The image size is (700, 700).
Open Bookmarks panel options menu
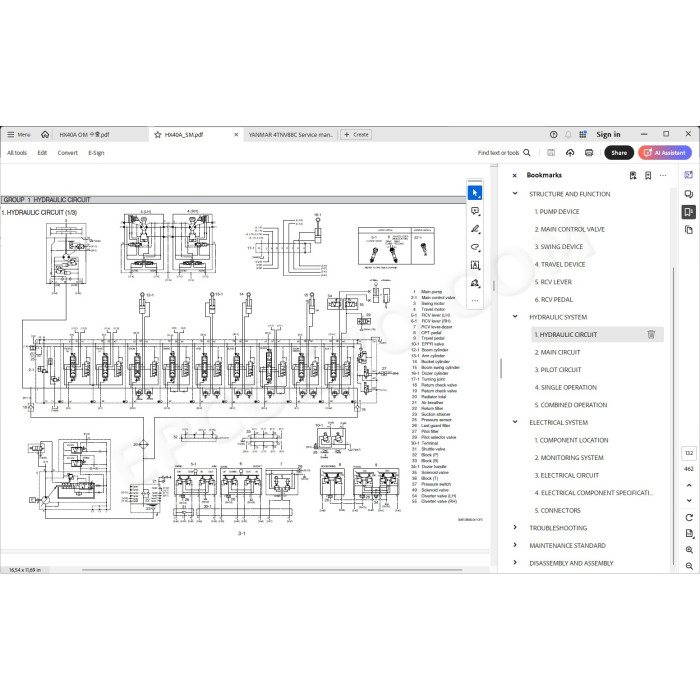pos(663,175)
